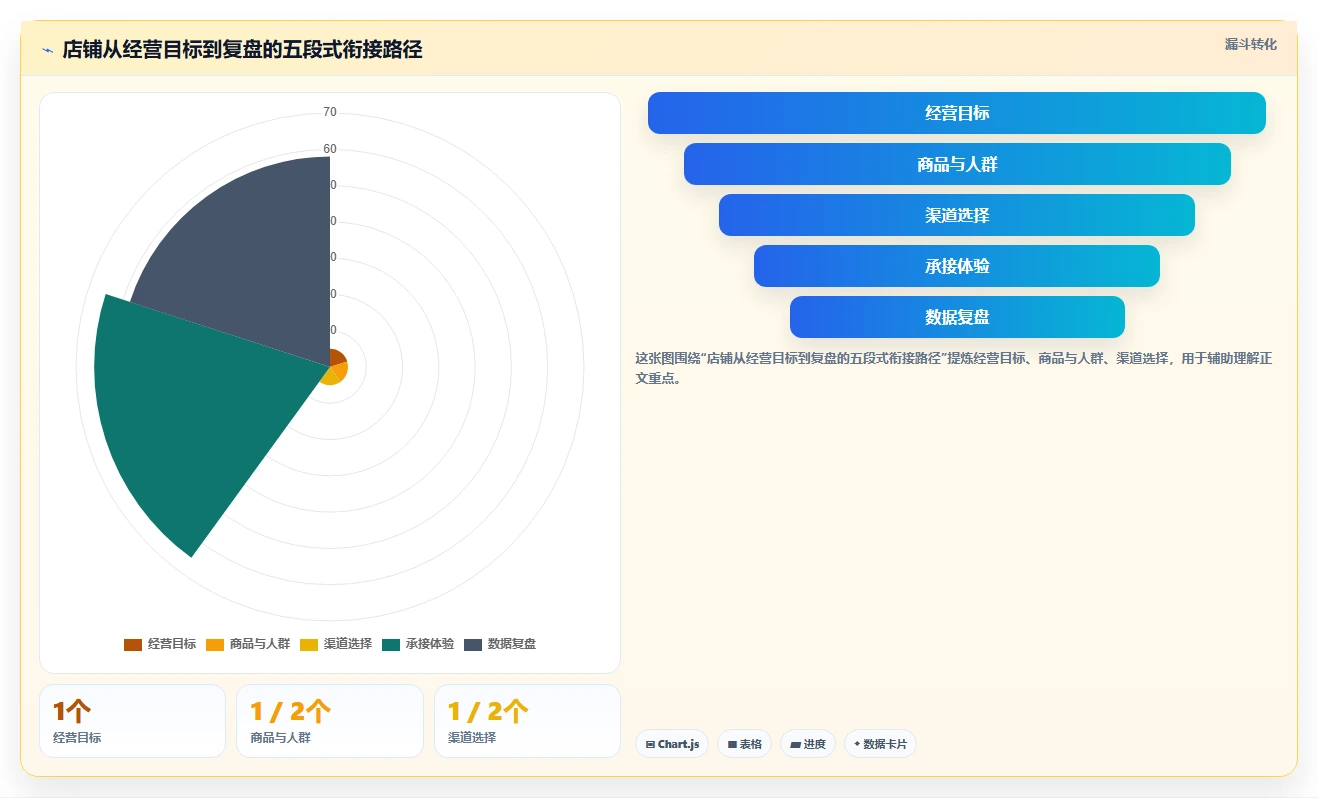Click axis label 60 on the chart
1318x798 pixels.
click(x=330, y=149)
